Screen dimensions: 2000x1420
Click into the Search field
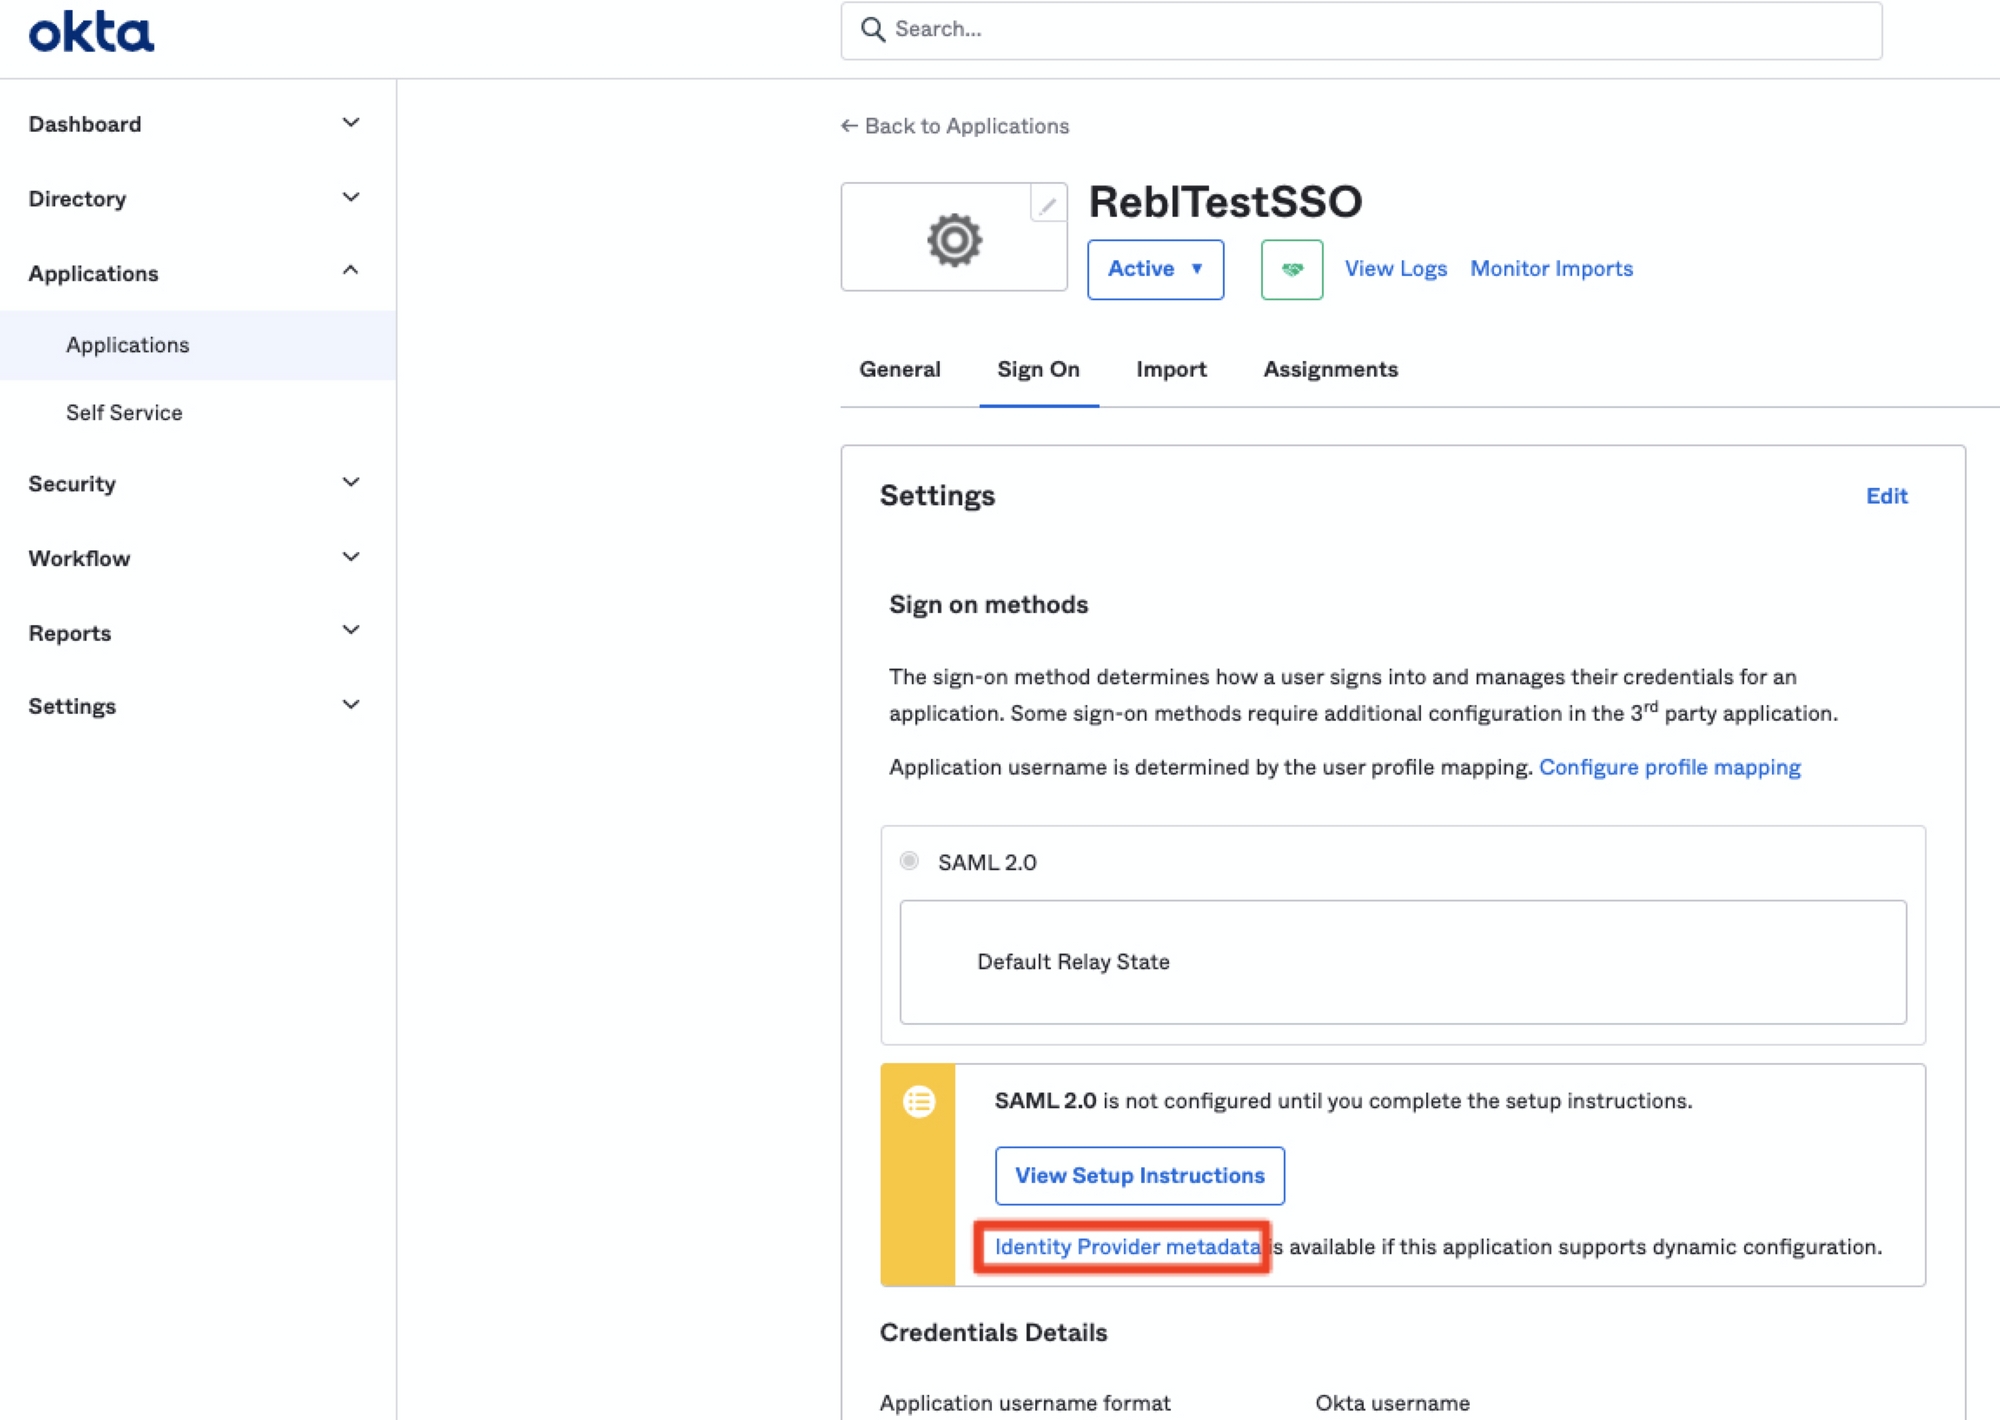coord(1380,30)
